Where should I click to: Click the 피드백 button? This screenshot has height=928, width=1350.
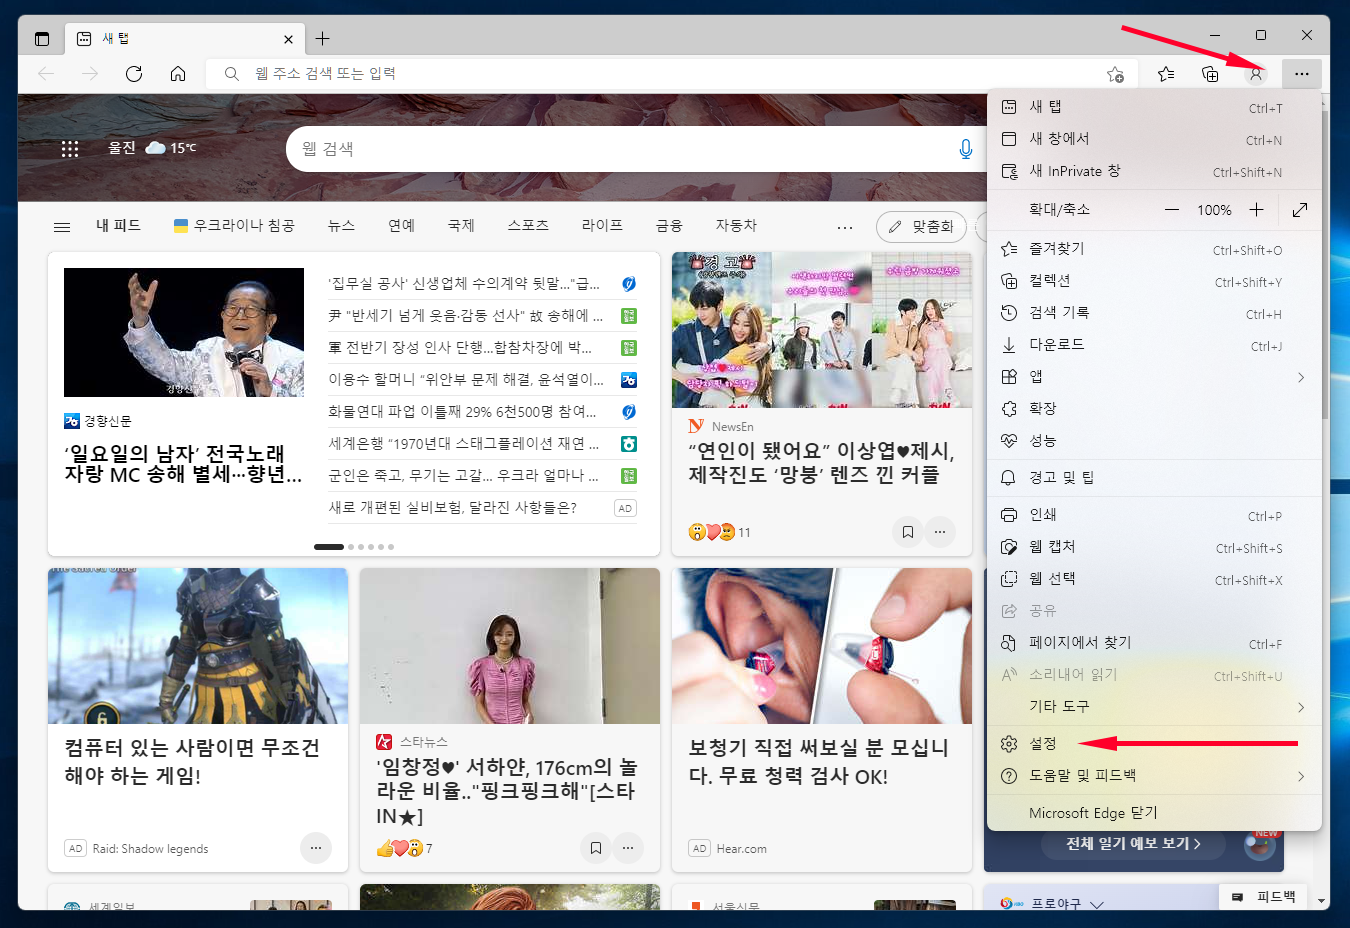pyautogui.click(x=1264, y=897)
